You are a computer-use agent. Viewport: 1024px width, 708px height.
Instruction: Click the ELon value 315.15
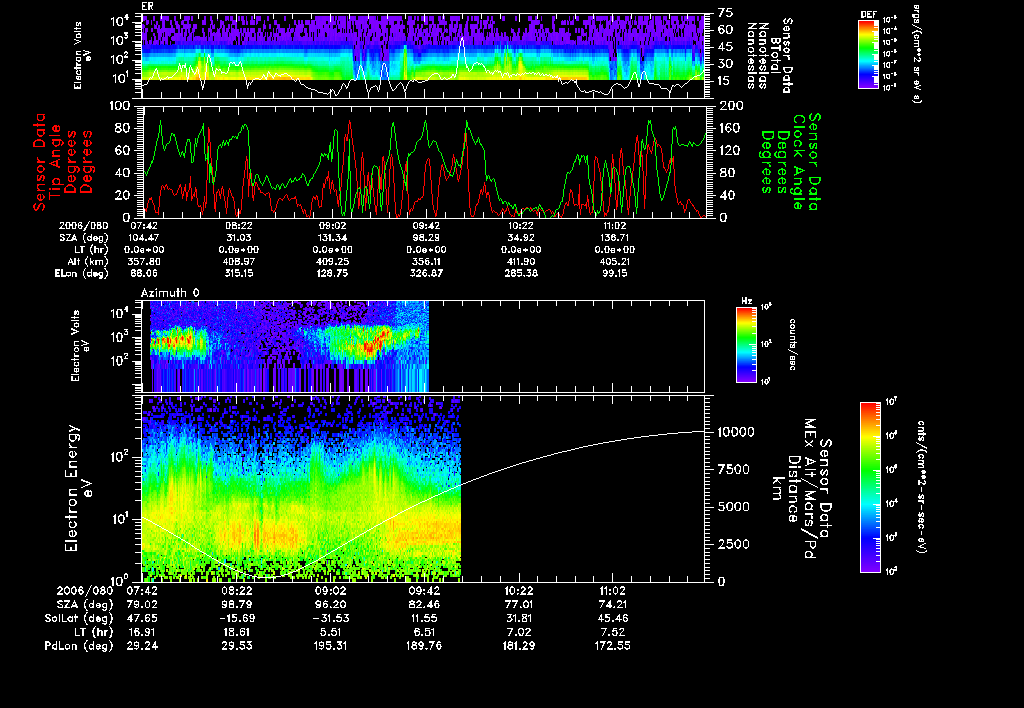click(x=239, y=274)
